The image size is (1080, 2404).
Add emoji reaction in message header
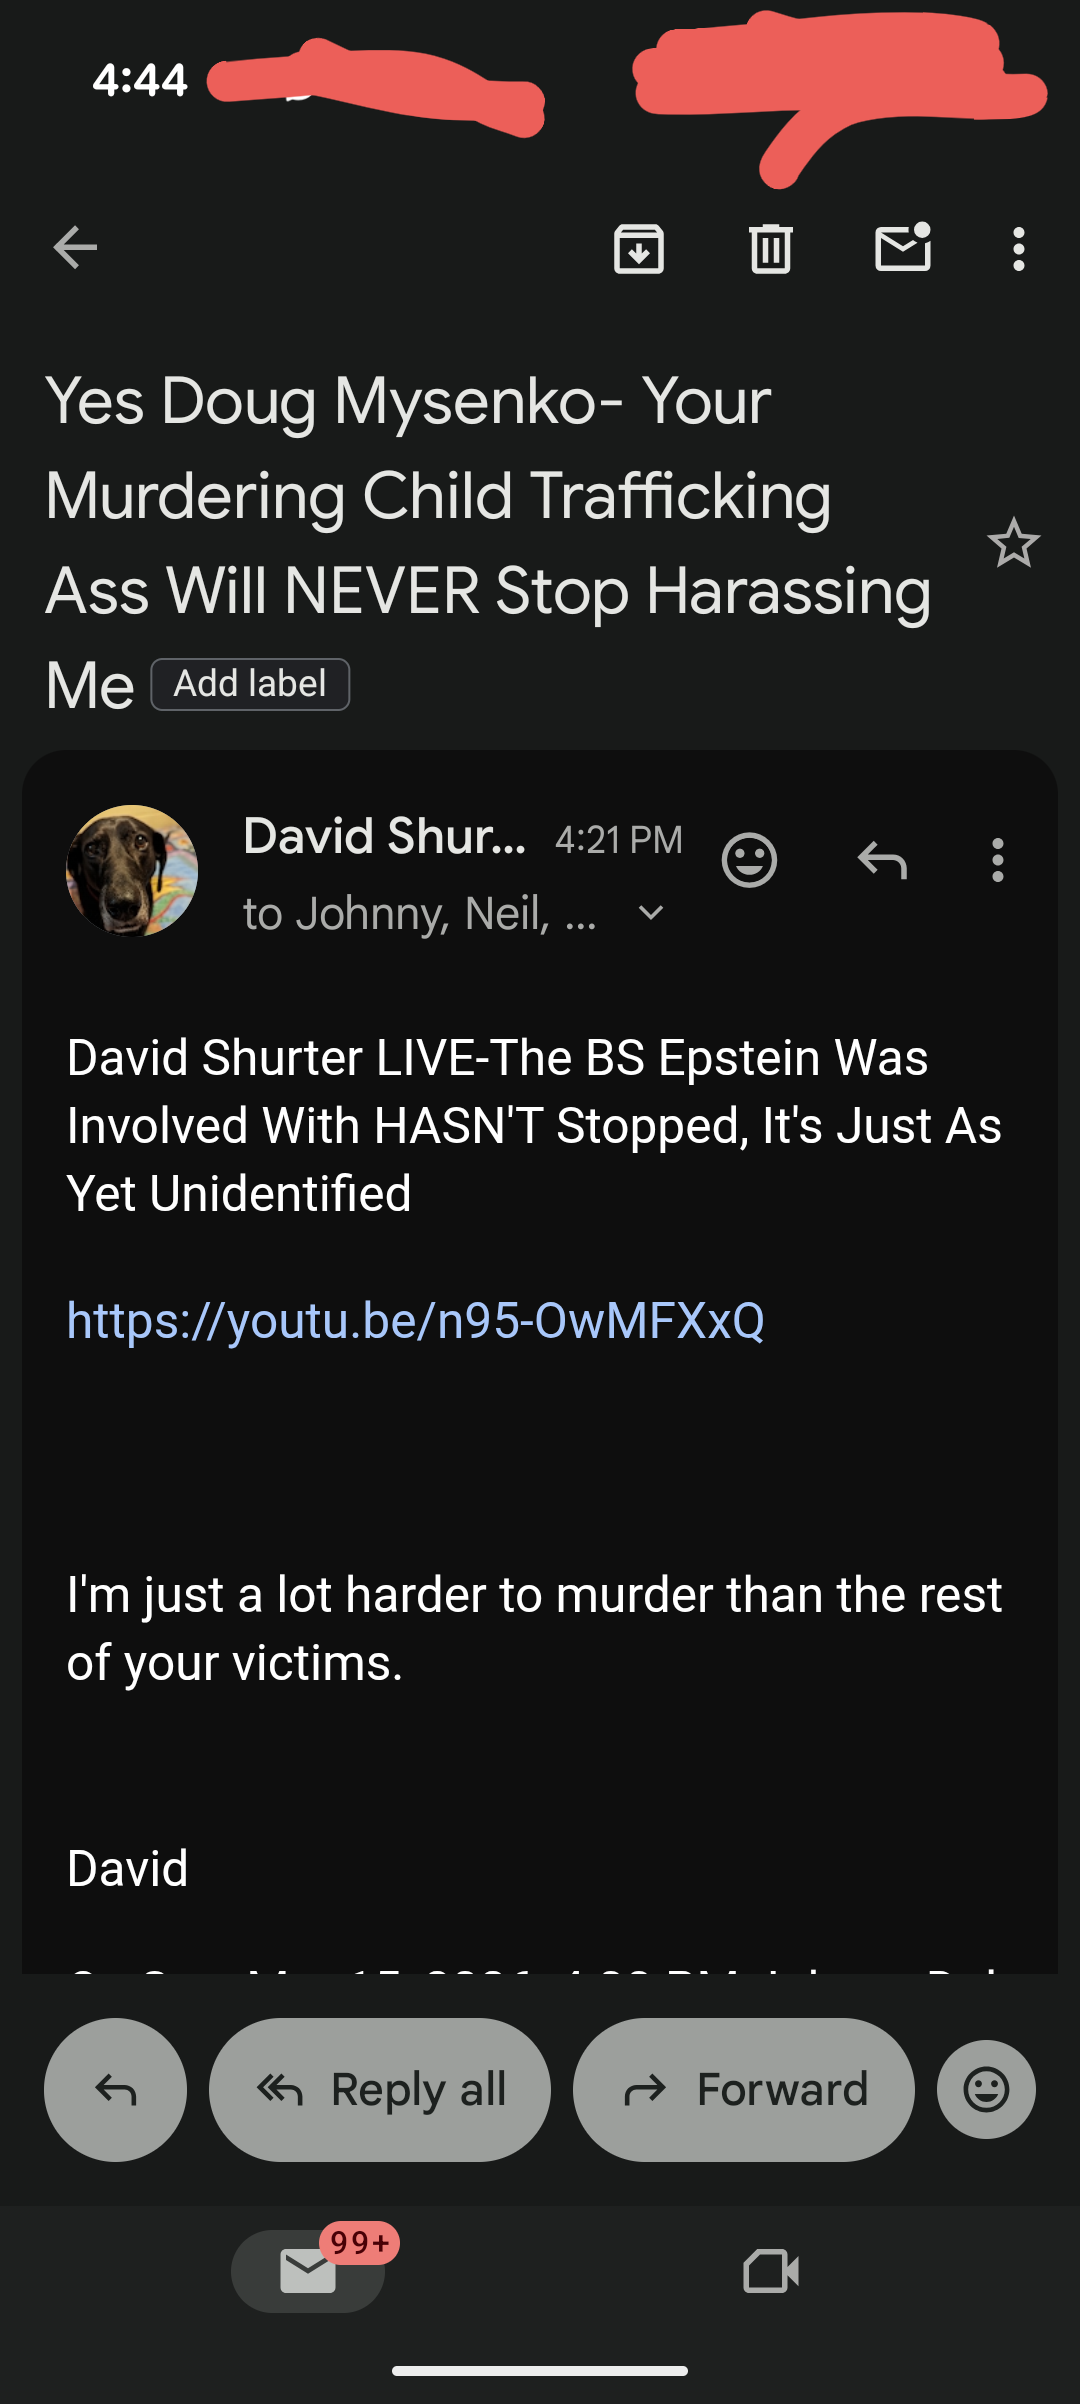click(749, 860)
